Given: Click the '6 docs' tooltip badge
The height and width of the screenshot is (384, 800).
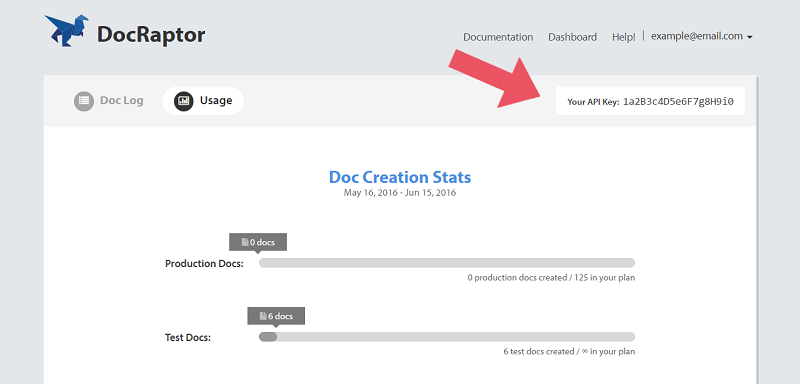Looking at the screenshot, I should pyautogui.click(x=276, y=316).
